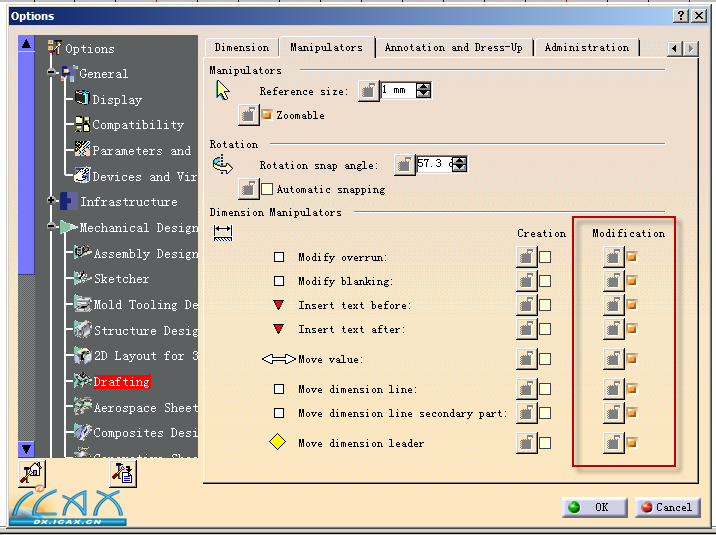The height and width of the screenshot is (535, 716).
Task: Check Creation box for Modify overrun
Action: (x=545, y=257)
